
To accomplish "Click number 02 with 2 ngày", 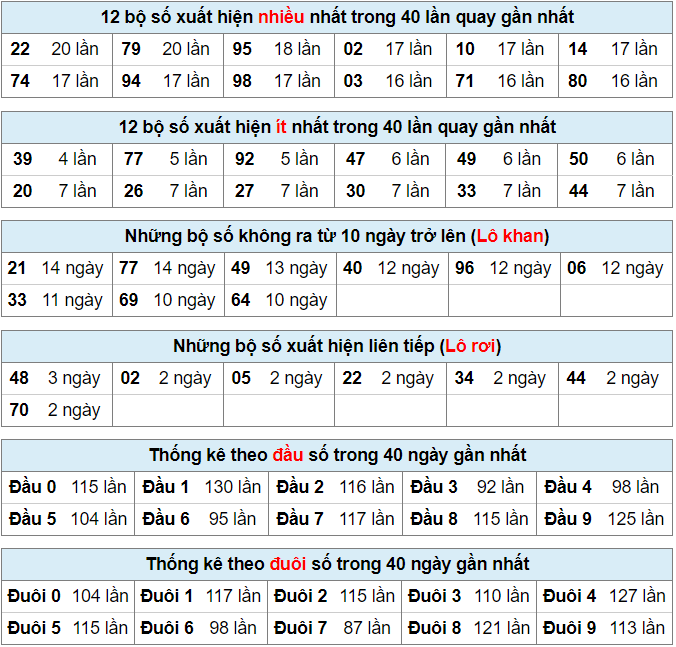I will coord(168,378).
